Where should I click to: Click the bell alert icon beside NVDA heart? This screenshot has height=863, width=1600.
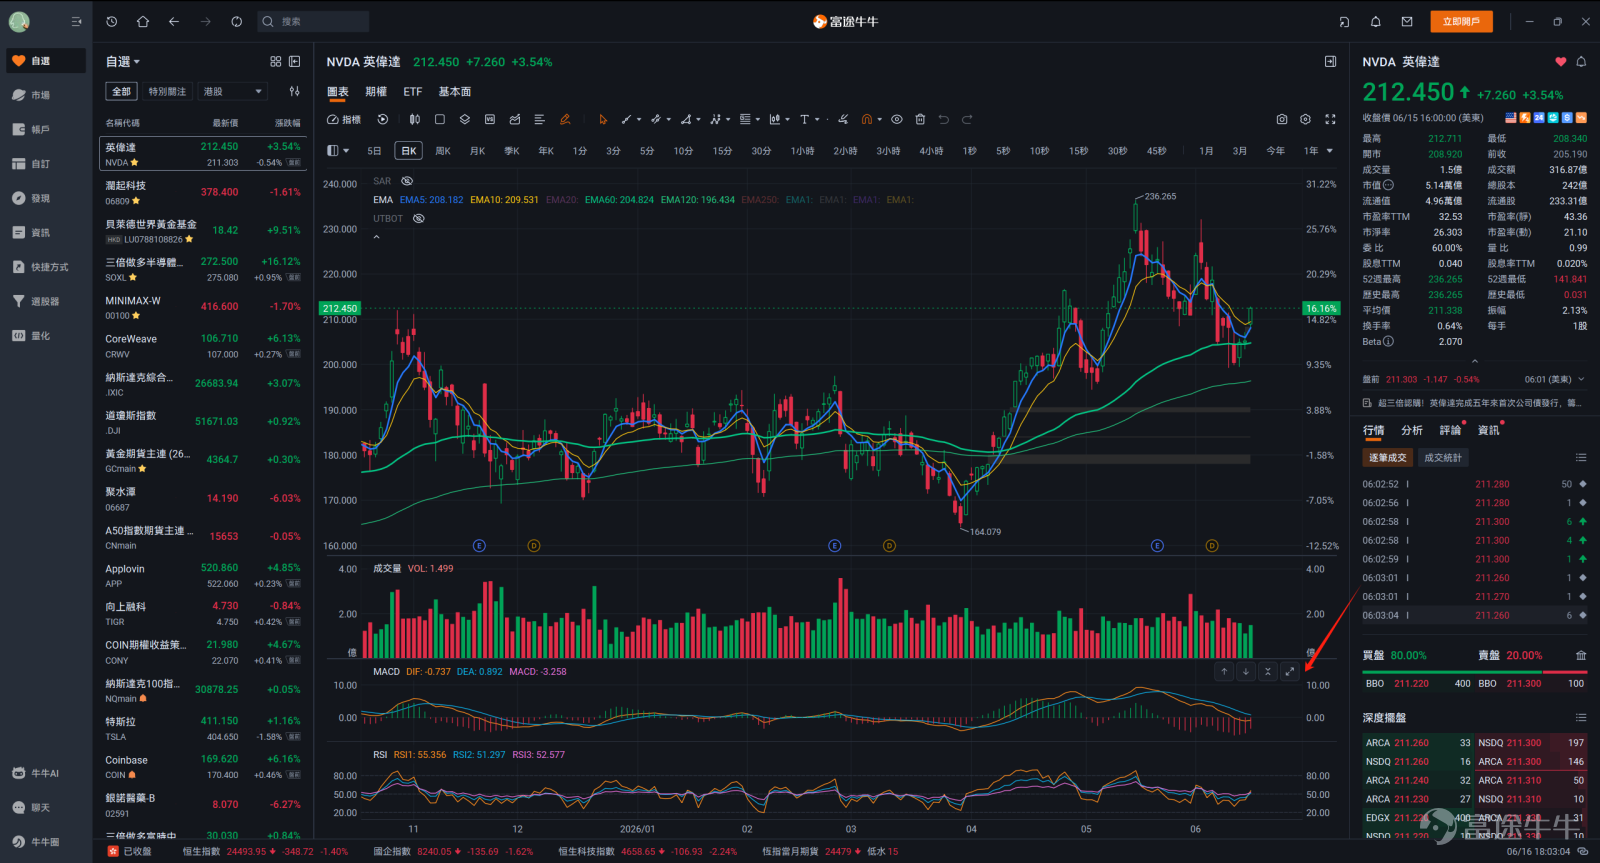point(1581,62)
